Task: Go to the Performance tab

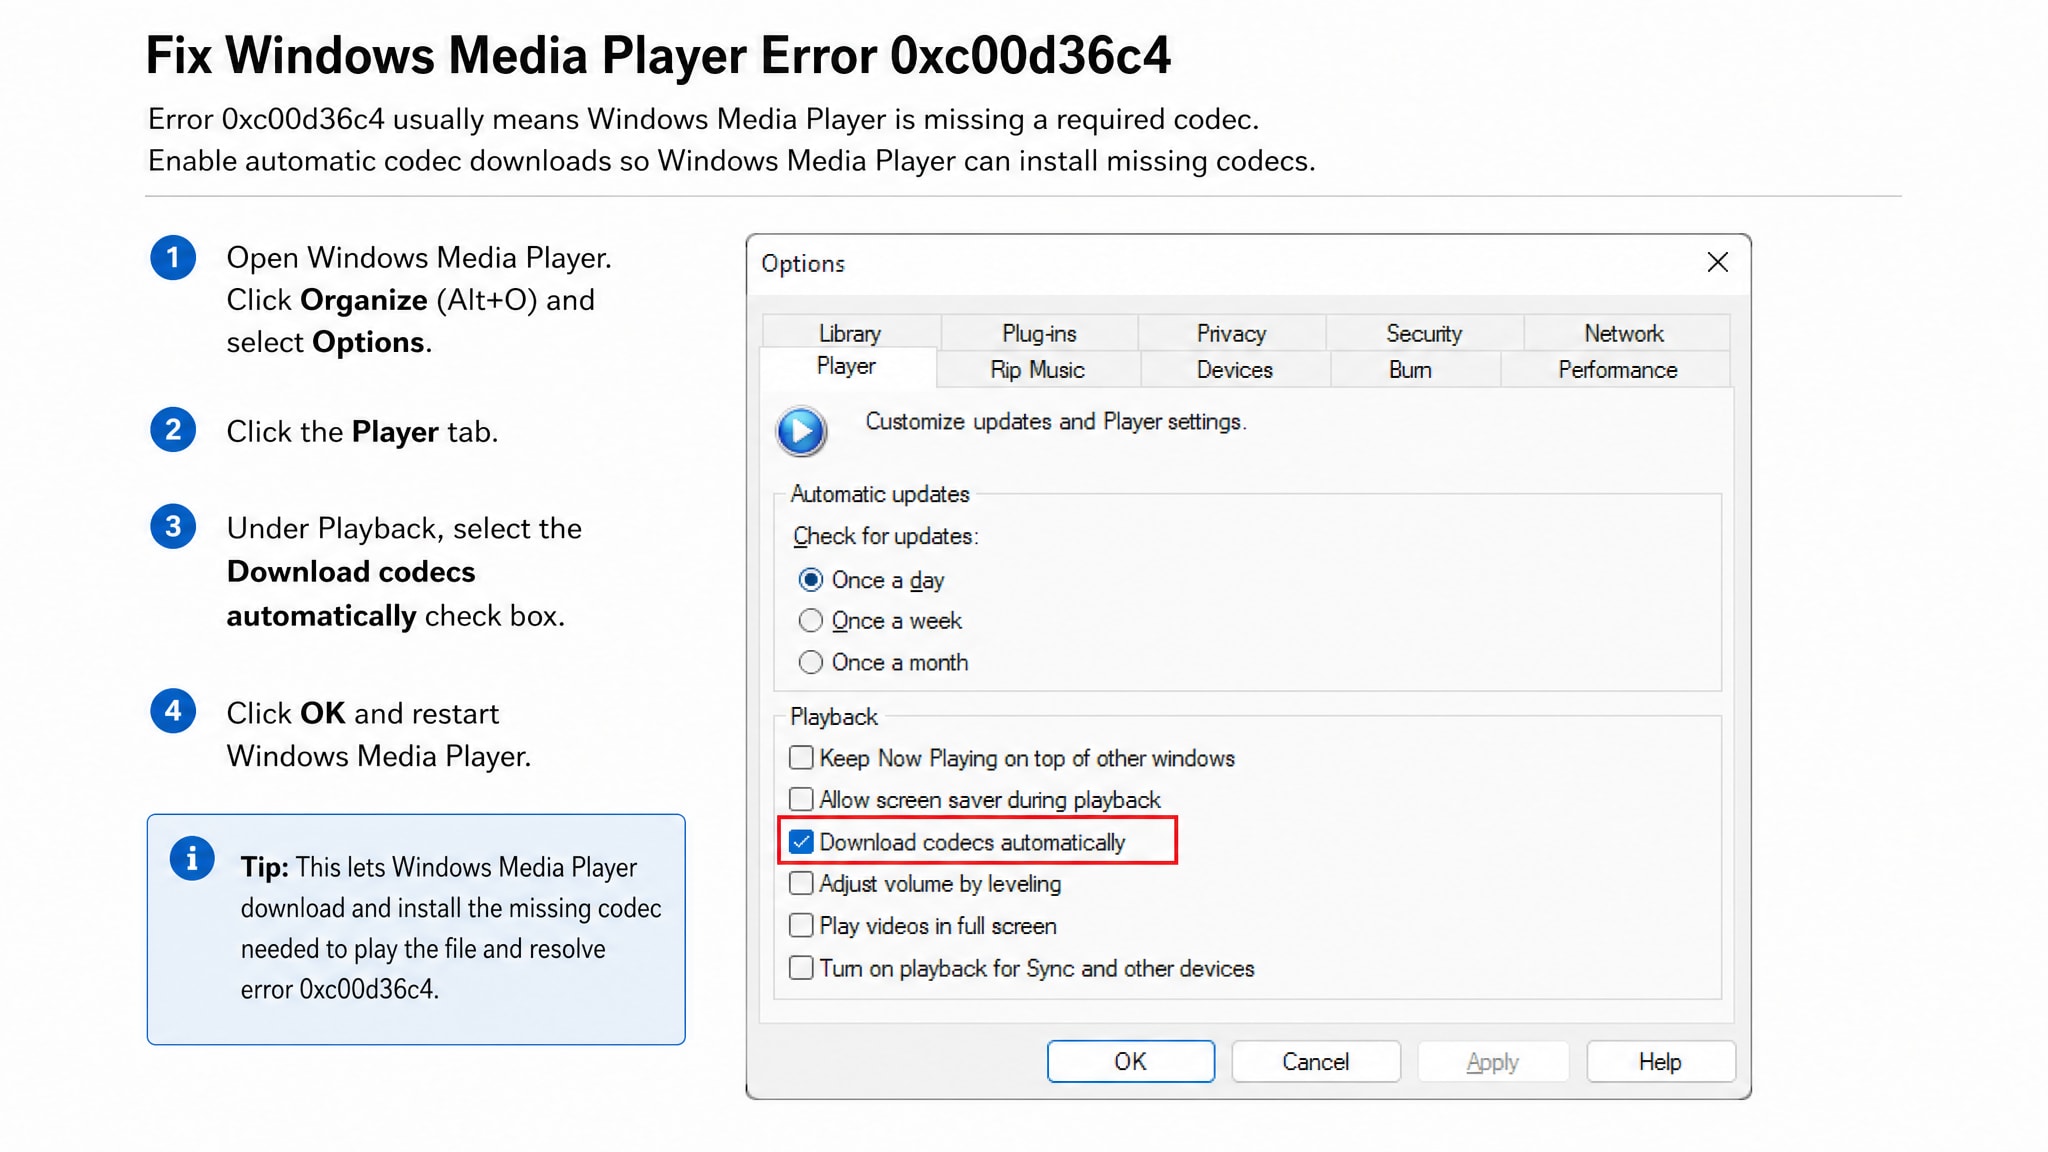Action: 1617,370
